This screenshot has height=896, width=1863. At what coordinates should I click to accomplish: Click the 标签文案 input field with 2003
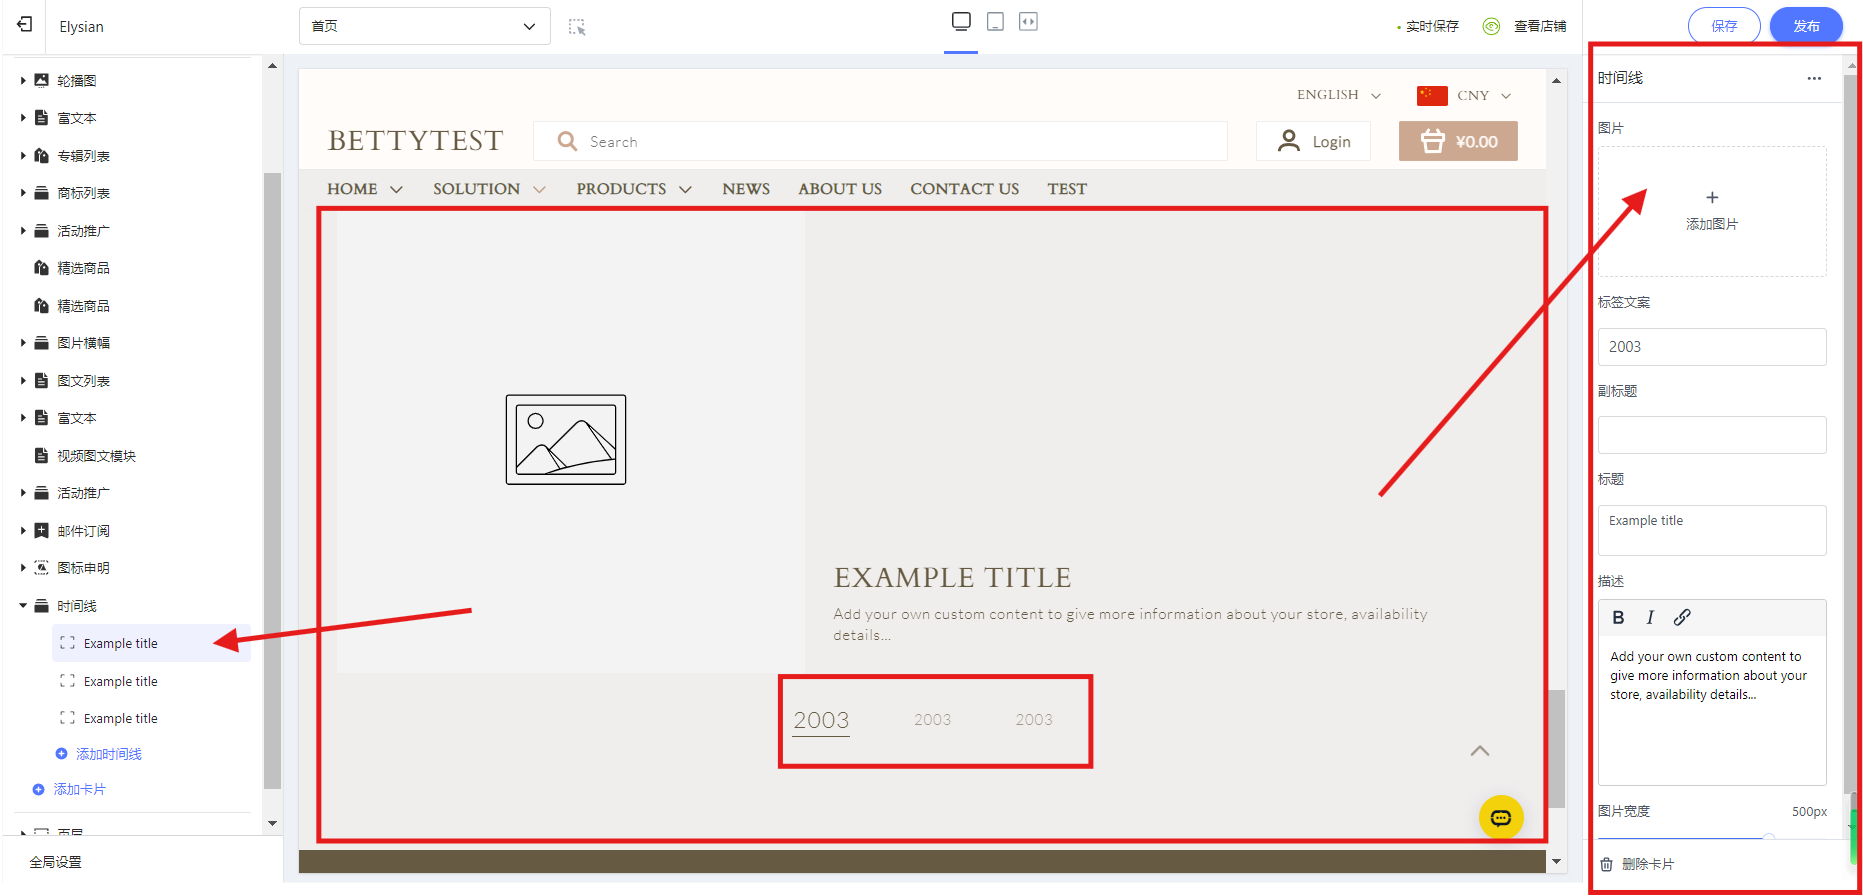pos(1711,347)
